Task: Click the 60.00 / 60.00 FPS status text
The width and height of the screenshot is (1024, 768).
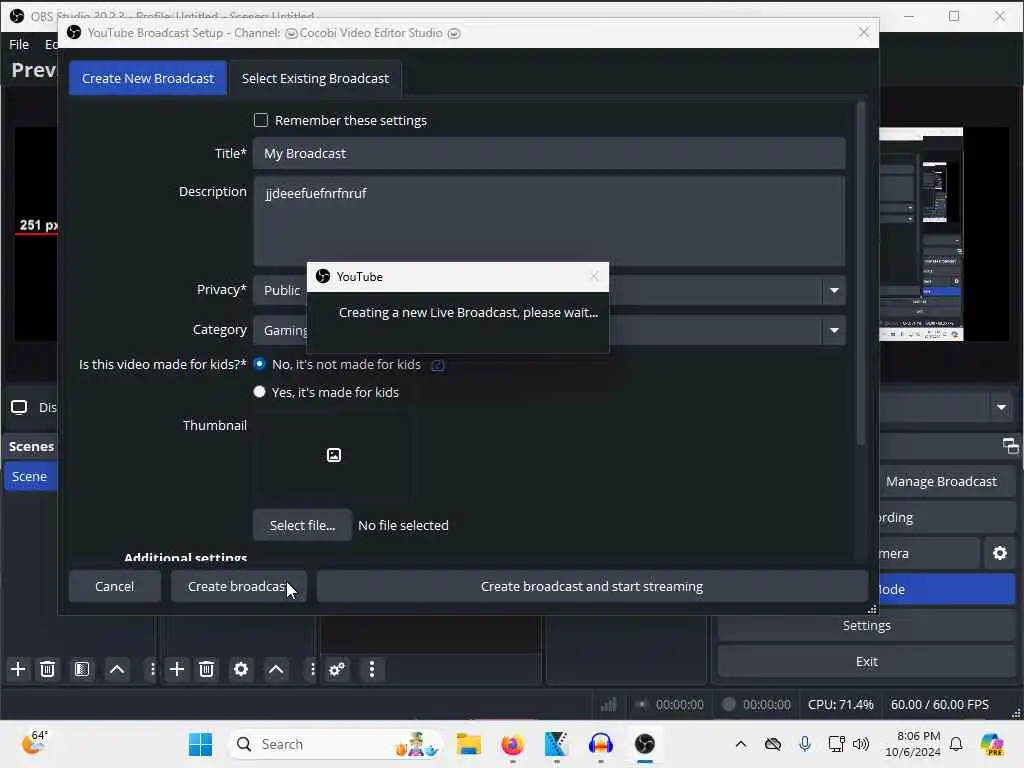Action: 939,705
